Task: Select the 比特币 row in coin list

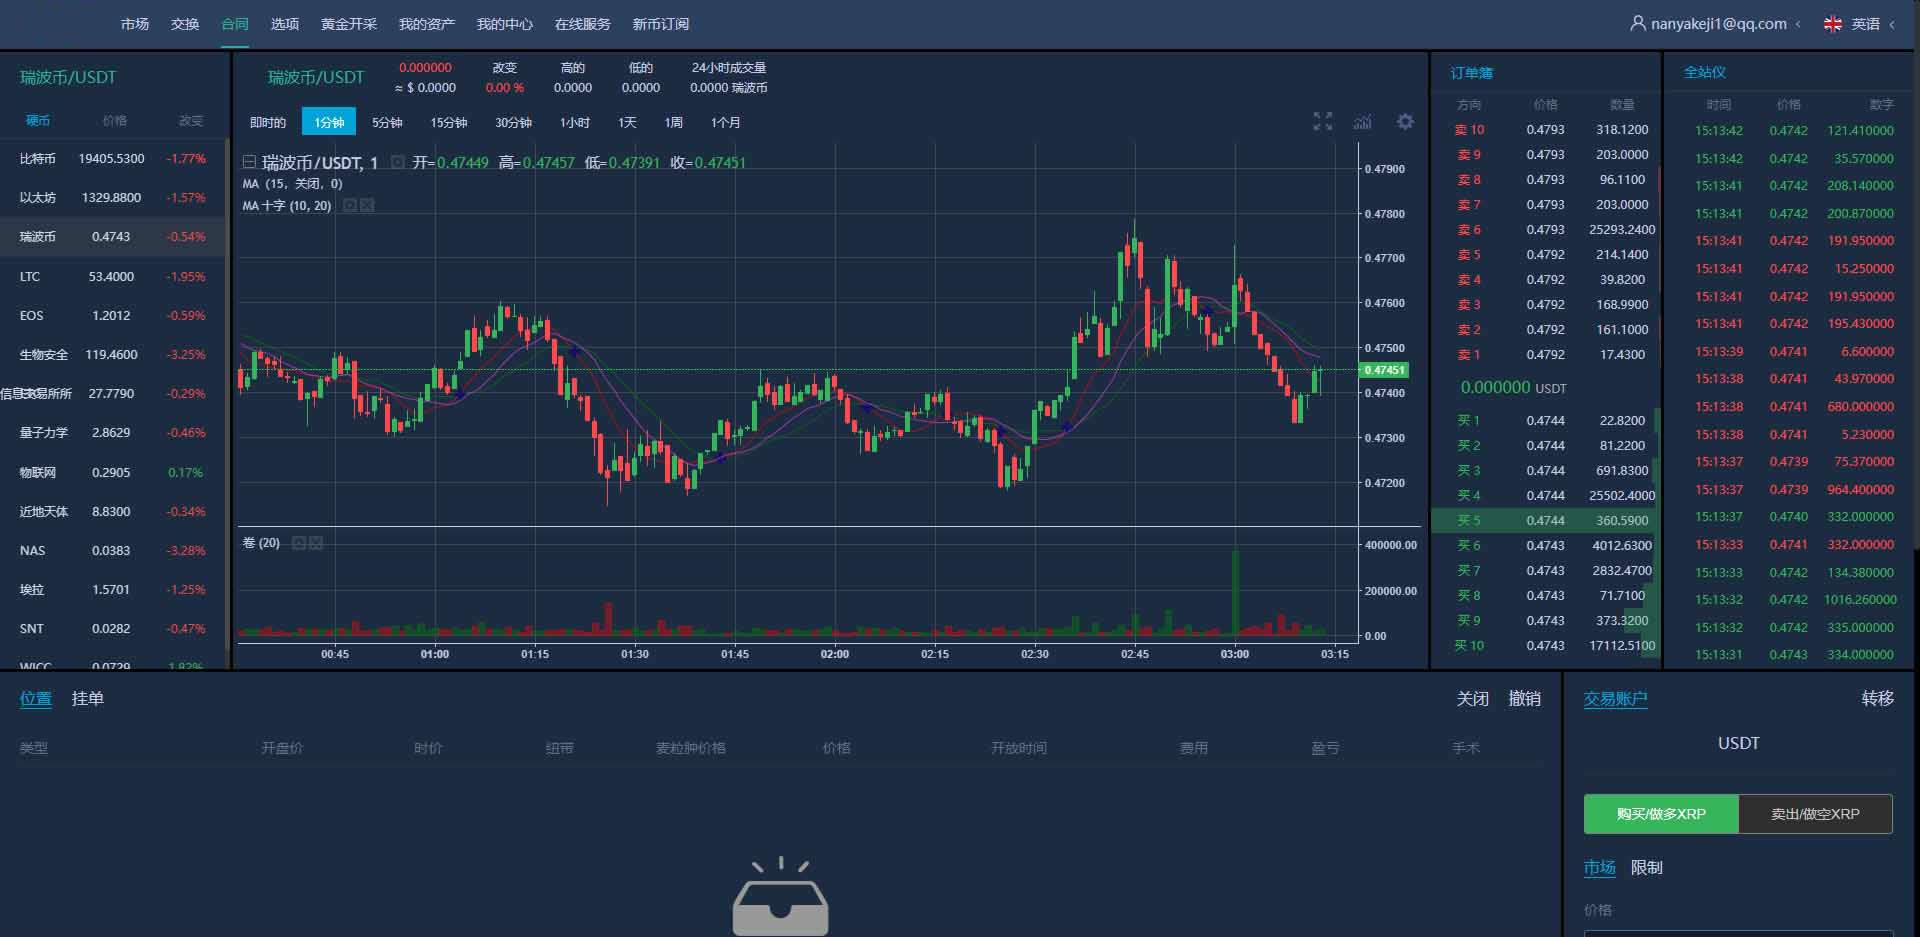Action: click(x=112, y=158)
